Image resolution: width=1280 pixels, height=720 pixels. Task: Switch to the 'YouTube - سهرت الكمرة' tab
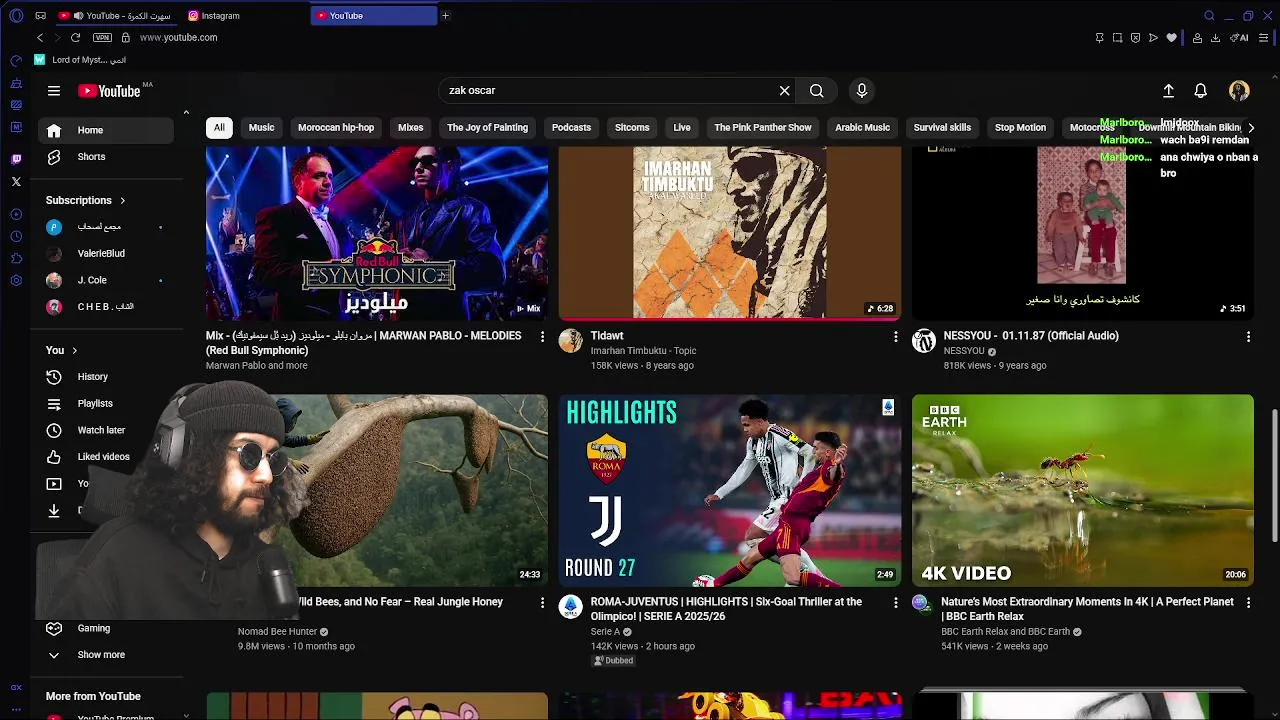(118, 16)
